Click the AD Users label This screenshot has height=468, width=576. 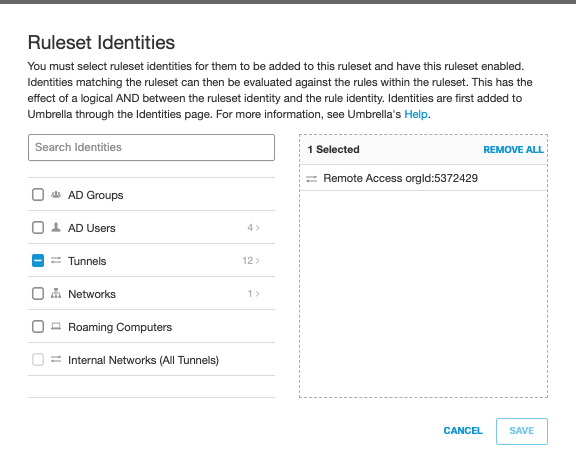92,228
